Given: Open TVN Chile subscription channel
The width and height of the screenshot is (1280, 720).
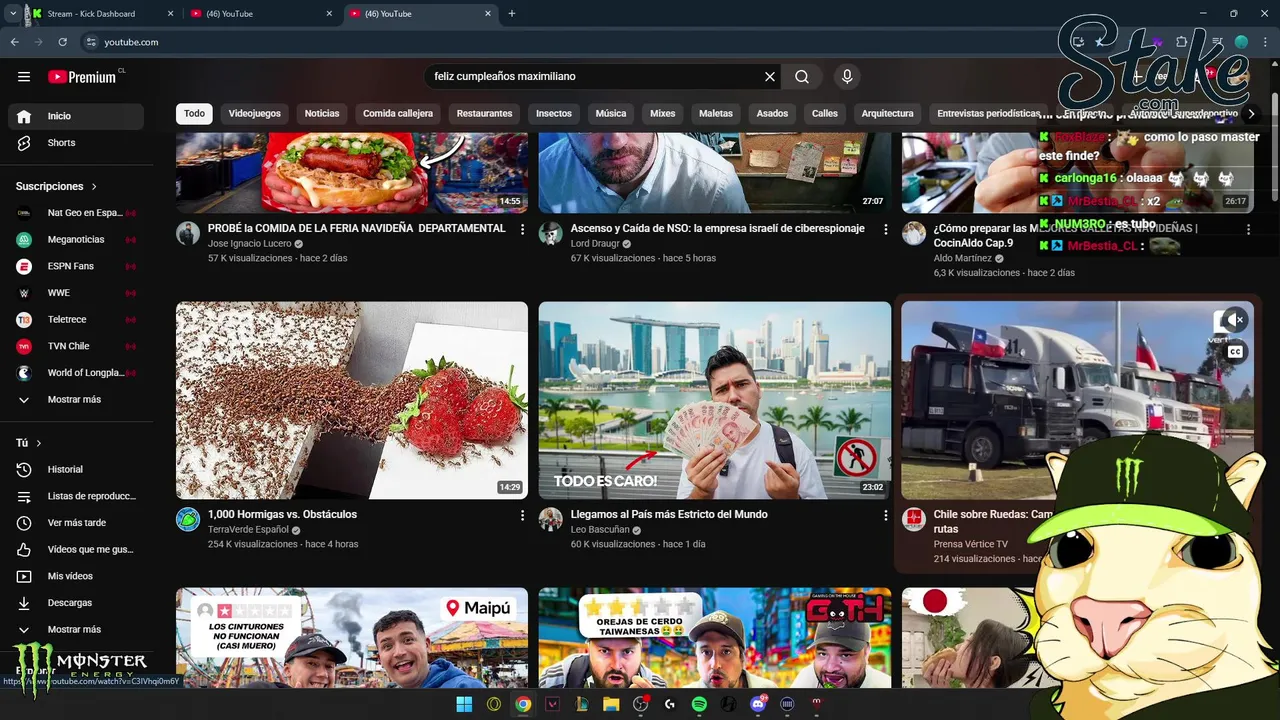Looking at the screenshot, I should [76, 346].
